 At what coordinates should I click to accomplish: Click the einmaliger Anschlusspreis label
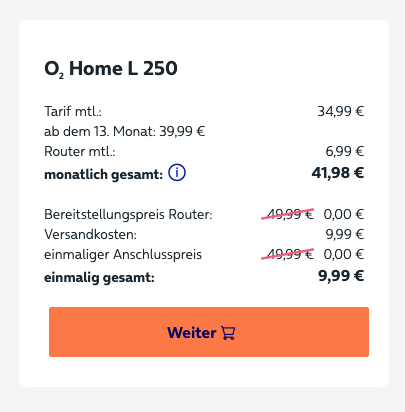click(123, 255)
